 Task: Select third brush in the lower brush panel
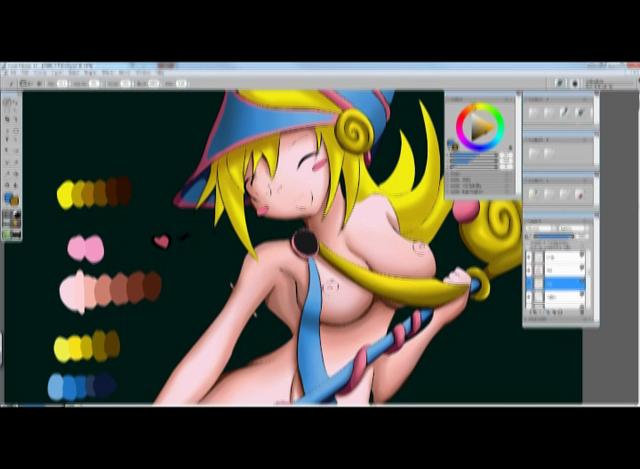point(564,194)
